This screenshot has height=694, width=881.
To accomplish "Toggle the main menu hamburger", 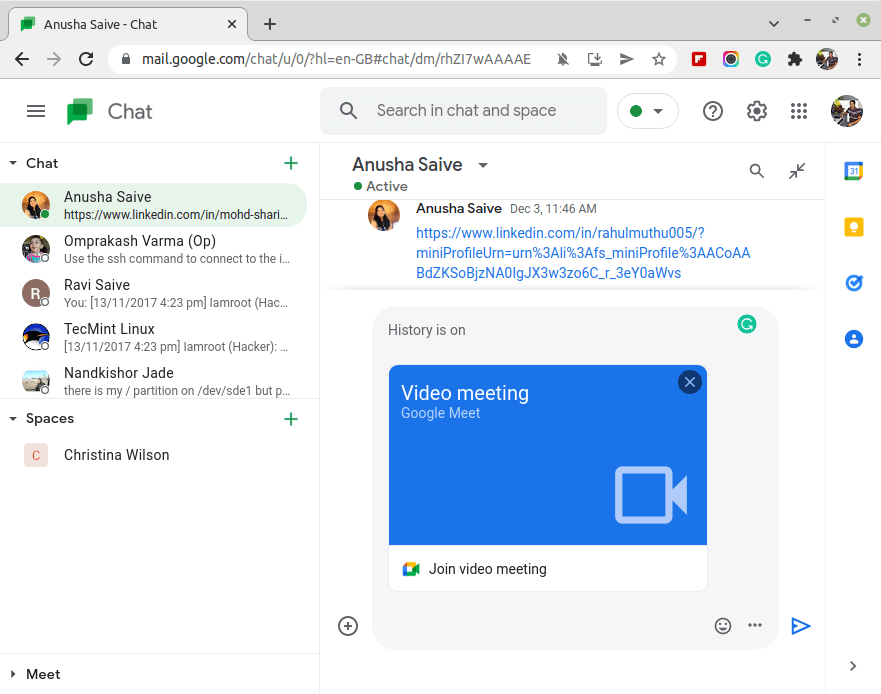I will 36,111.
